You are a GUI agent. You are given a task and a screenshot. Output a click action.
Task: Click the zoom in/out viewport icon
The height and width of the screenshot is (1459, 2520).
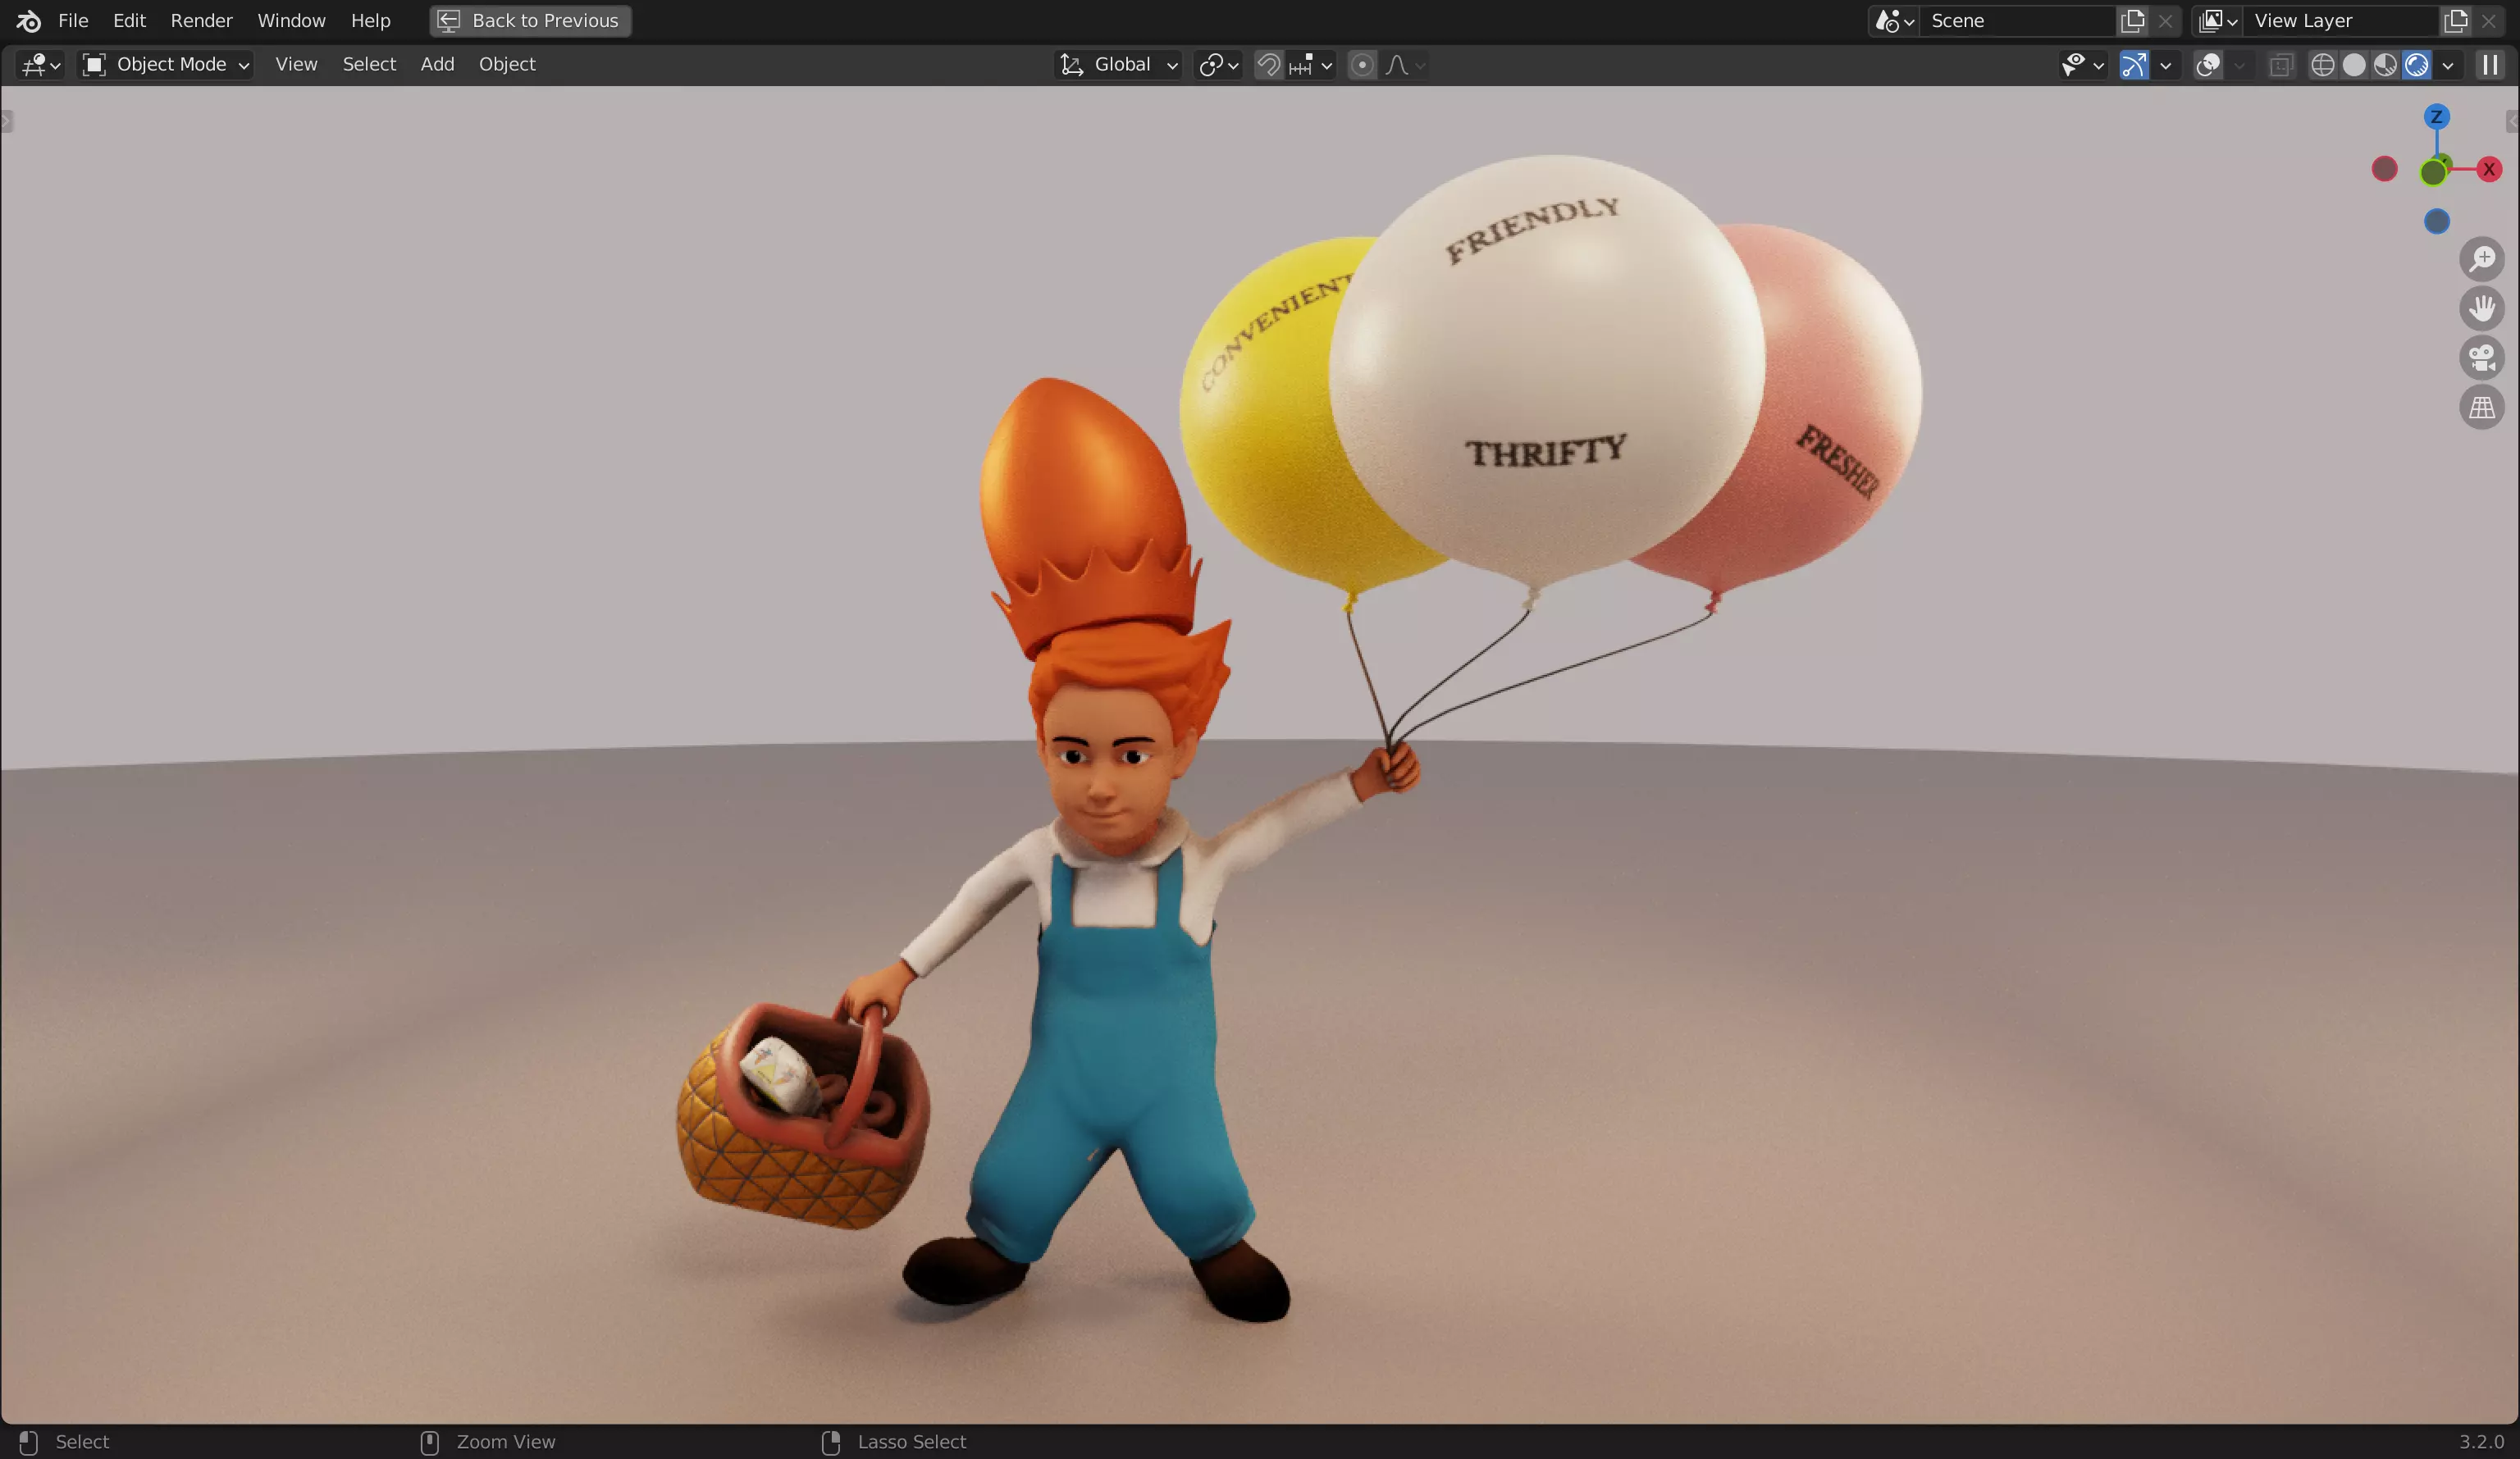[x=2481, y=259]
